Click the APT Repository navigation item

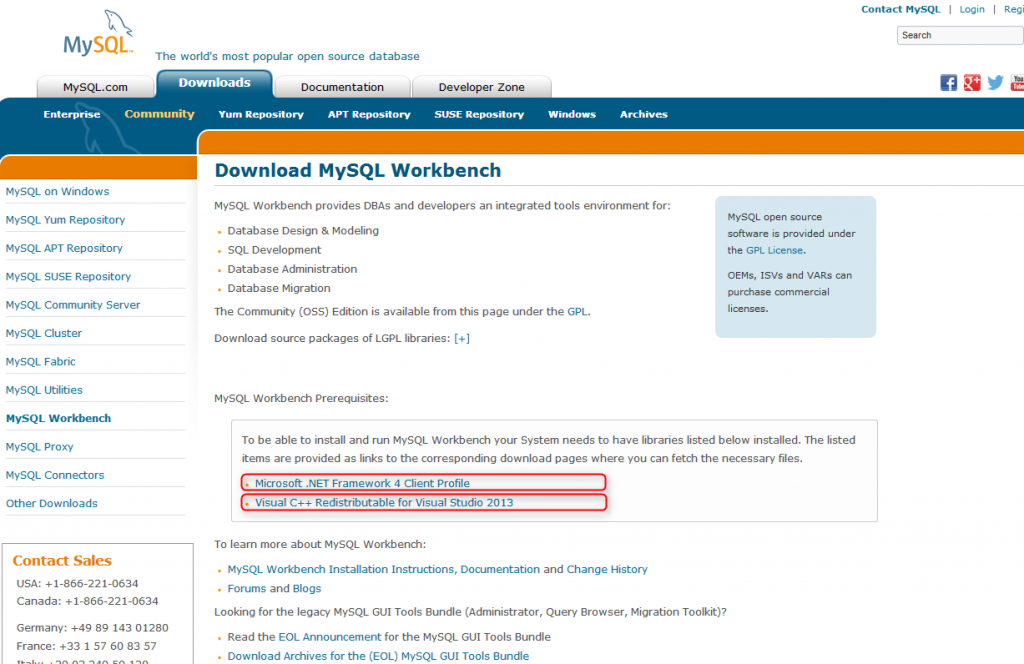tap(368, 114)
